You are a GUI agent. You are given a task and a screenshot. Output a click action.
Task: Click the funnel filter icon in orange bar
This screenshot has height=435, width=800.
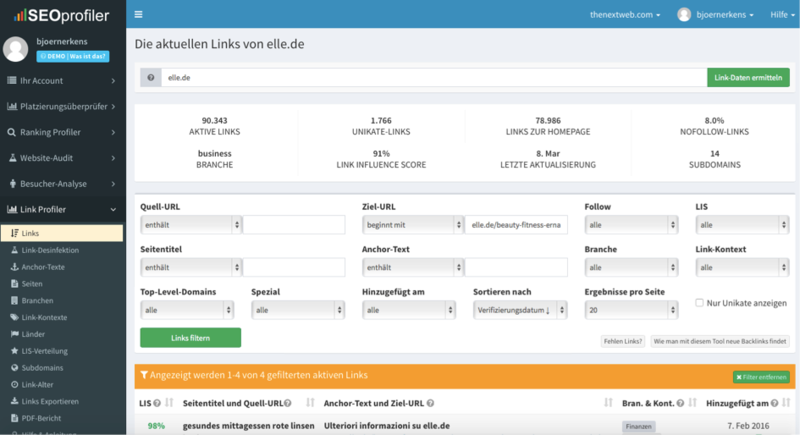coord(144,375)
